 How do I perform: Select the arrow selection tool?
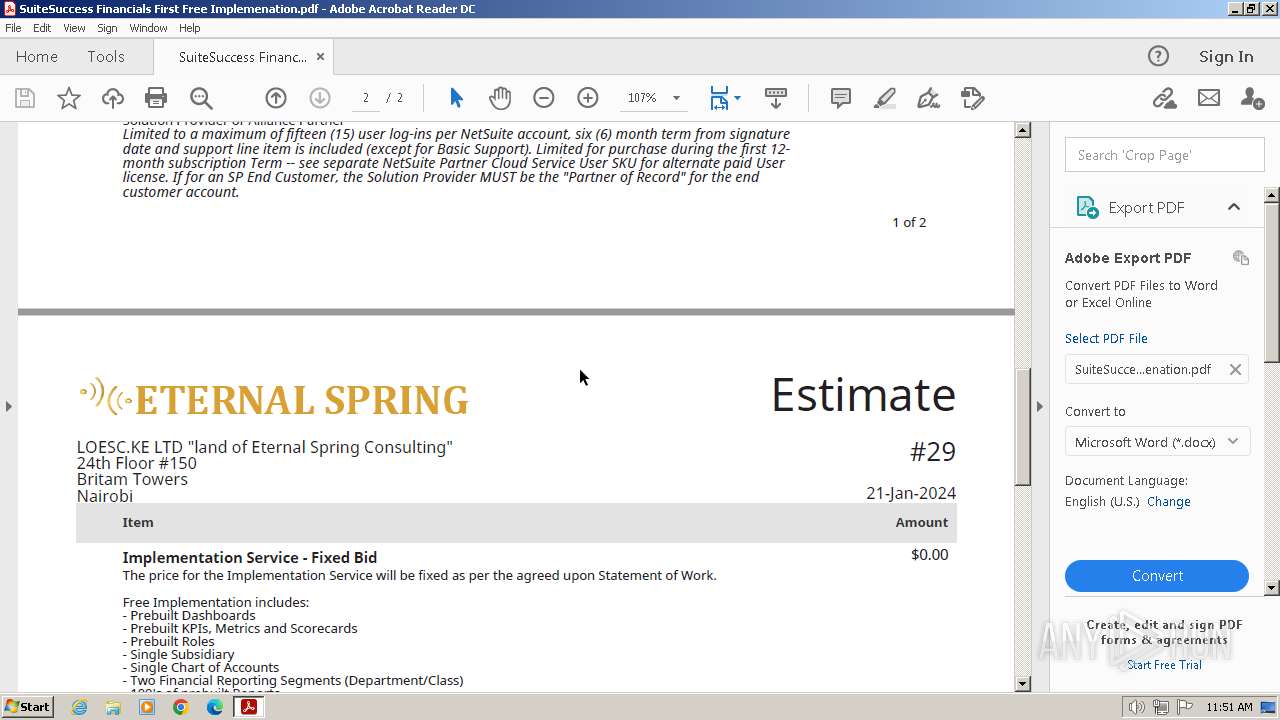pyautogui.click(x=456, y=98)
